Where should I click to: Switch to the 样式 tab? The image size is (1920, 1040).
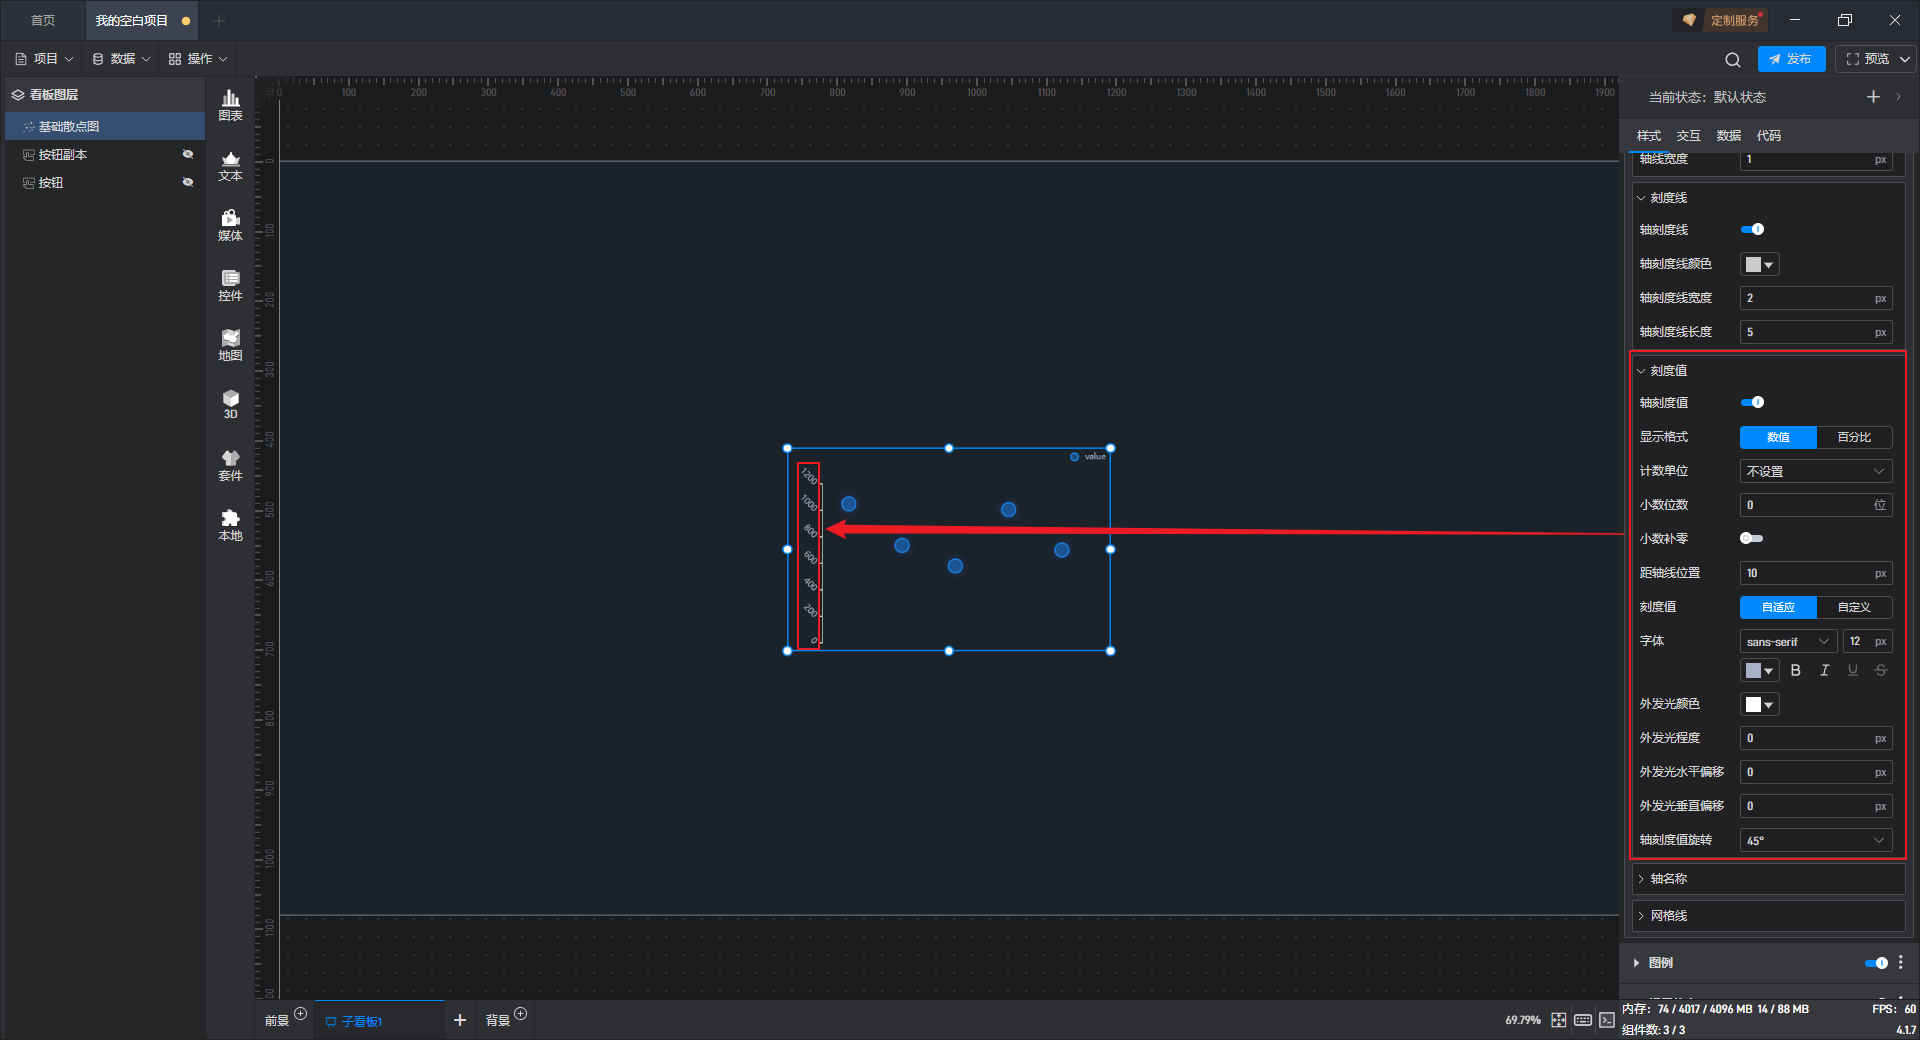1648,136
